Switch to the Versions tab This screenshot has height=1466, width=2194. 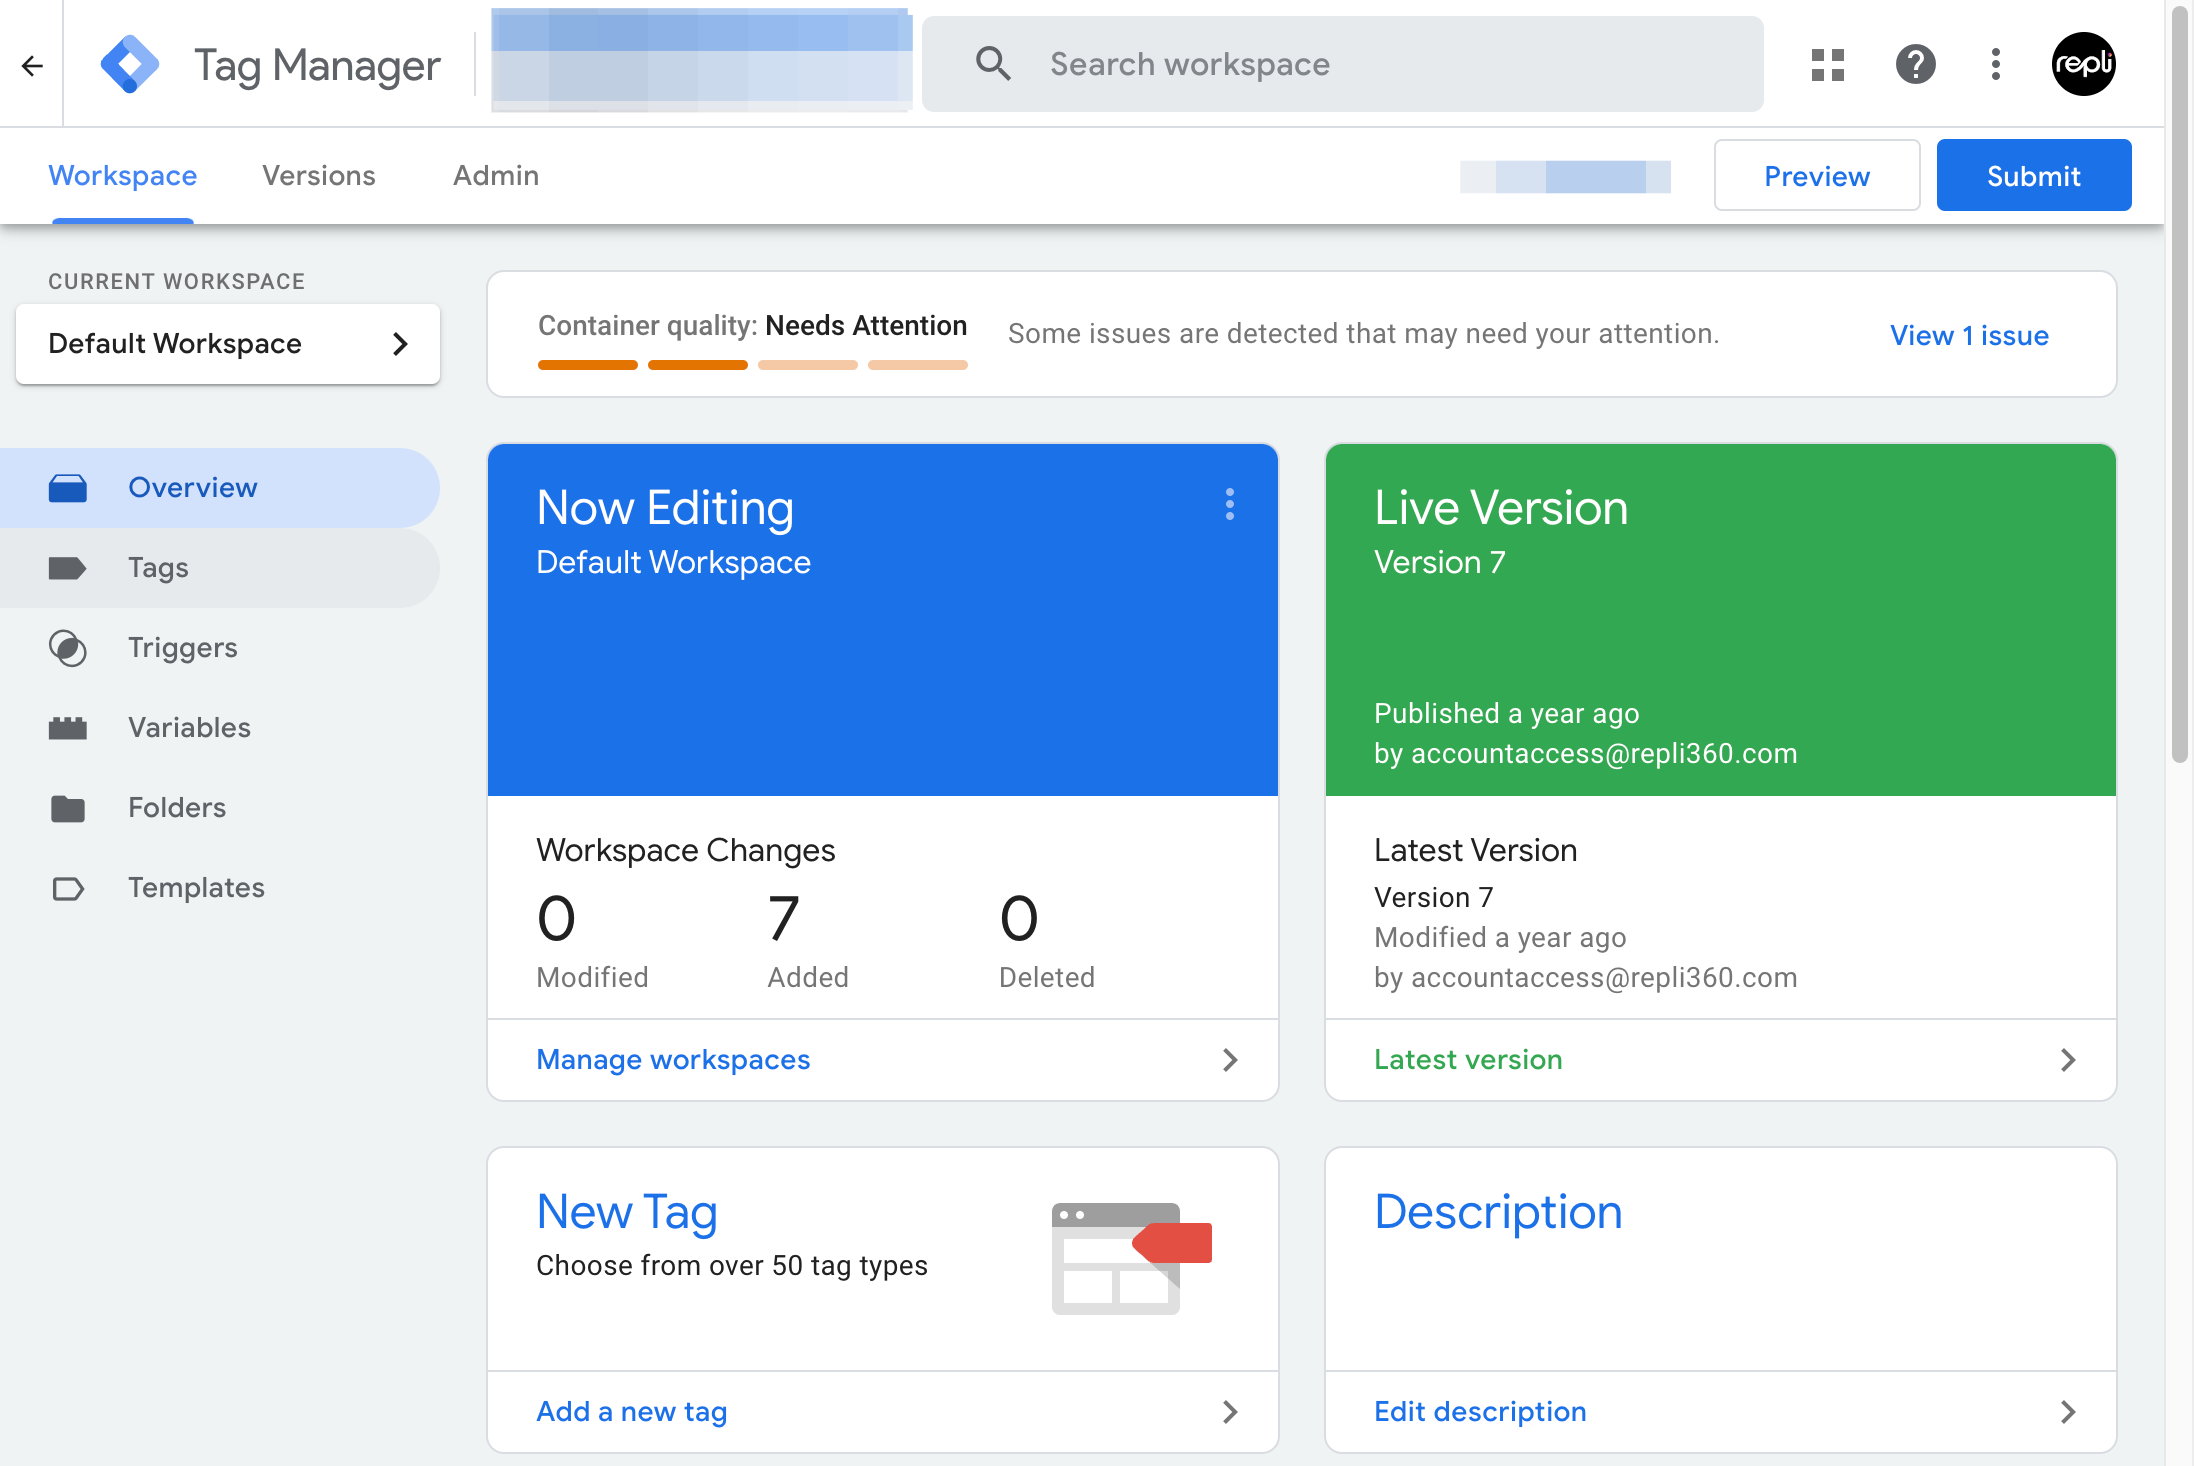tap(319, 176)
